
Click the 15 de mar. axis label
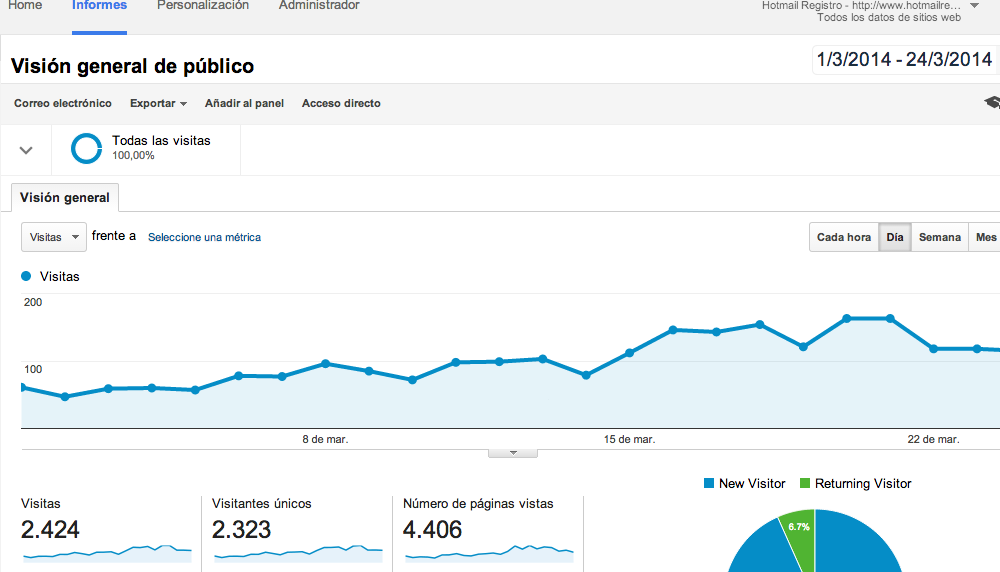click(x=629, y=439)
